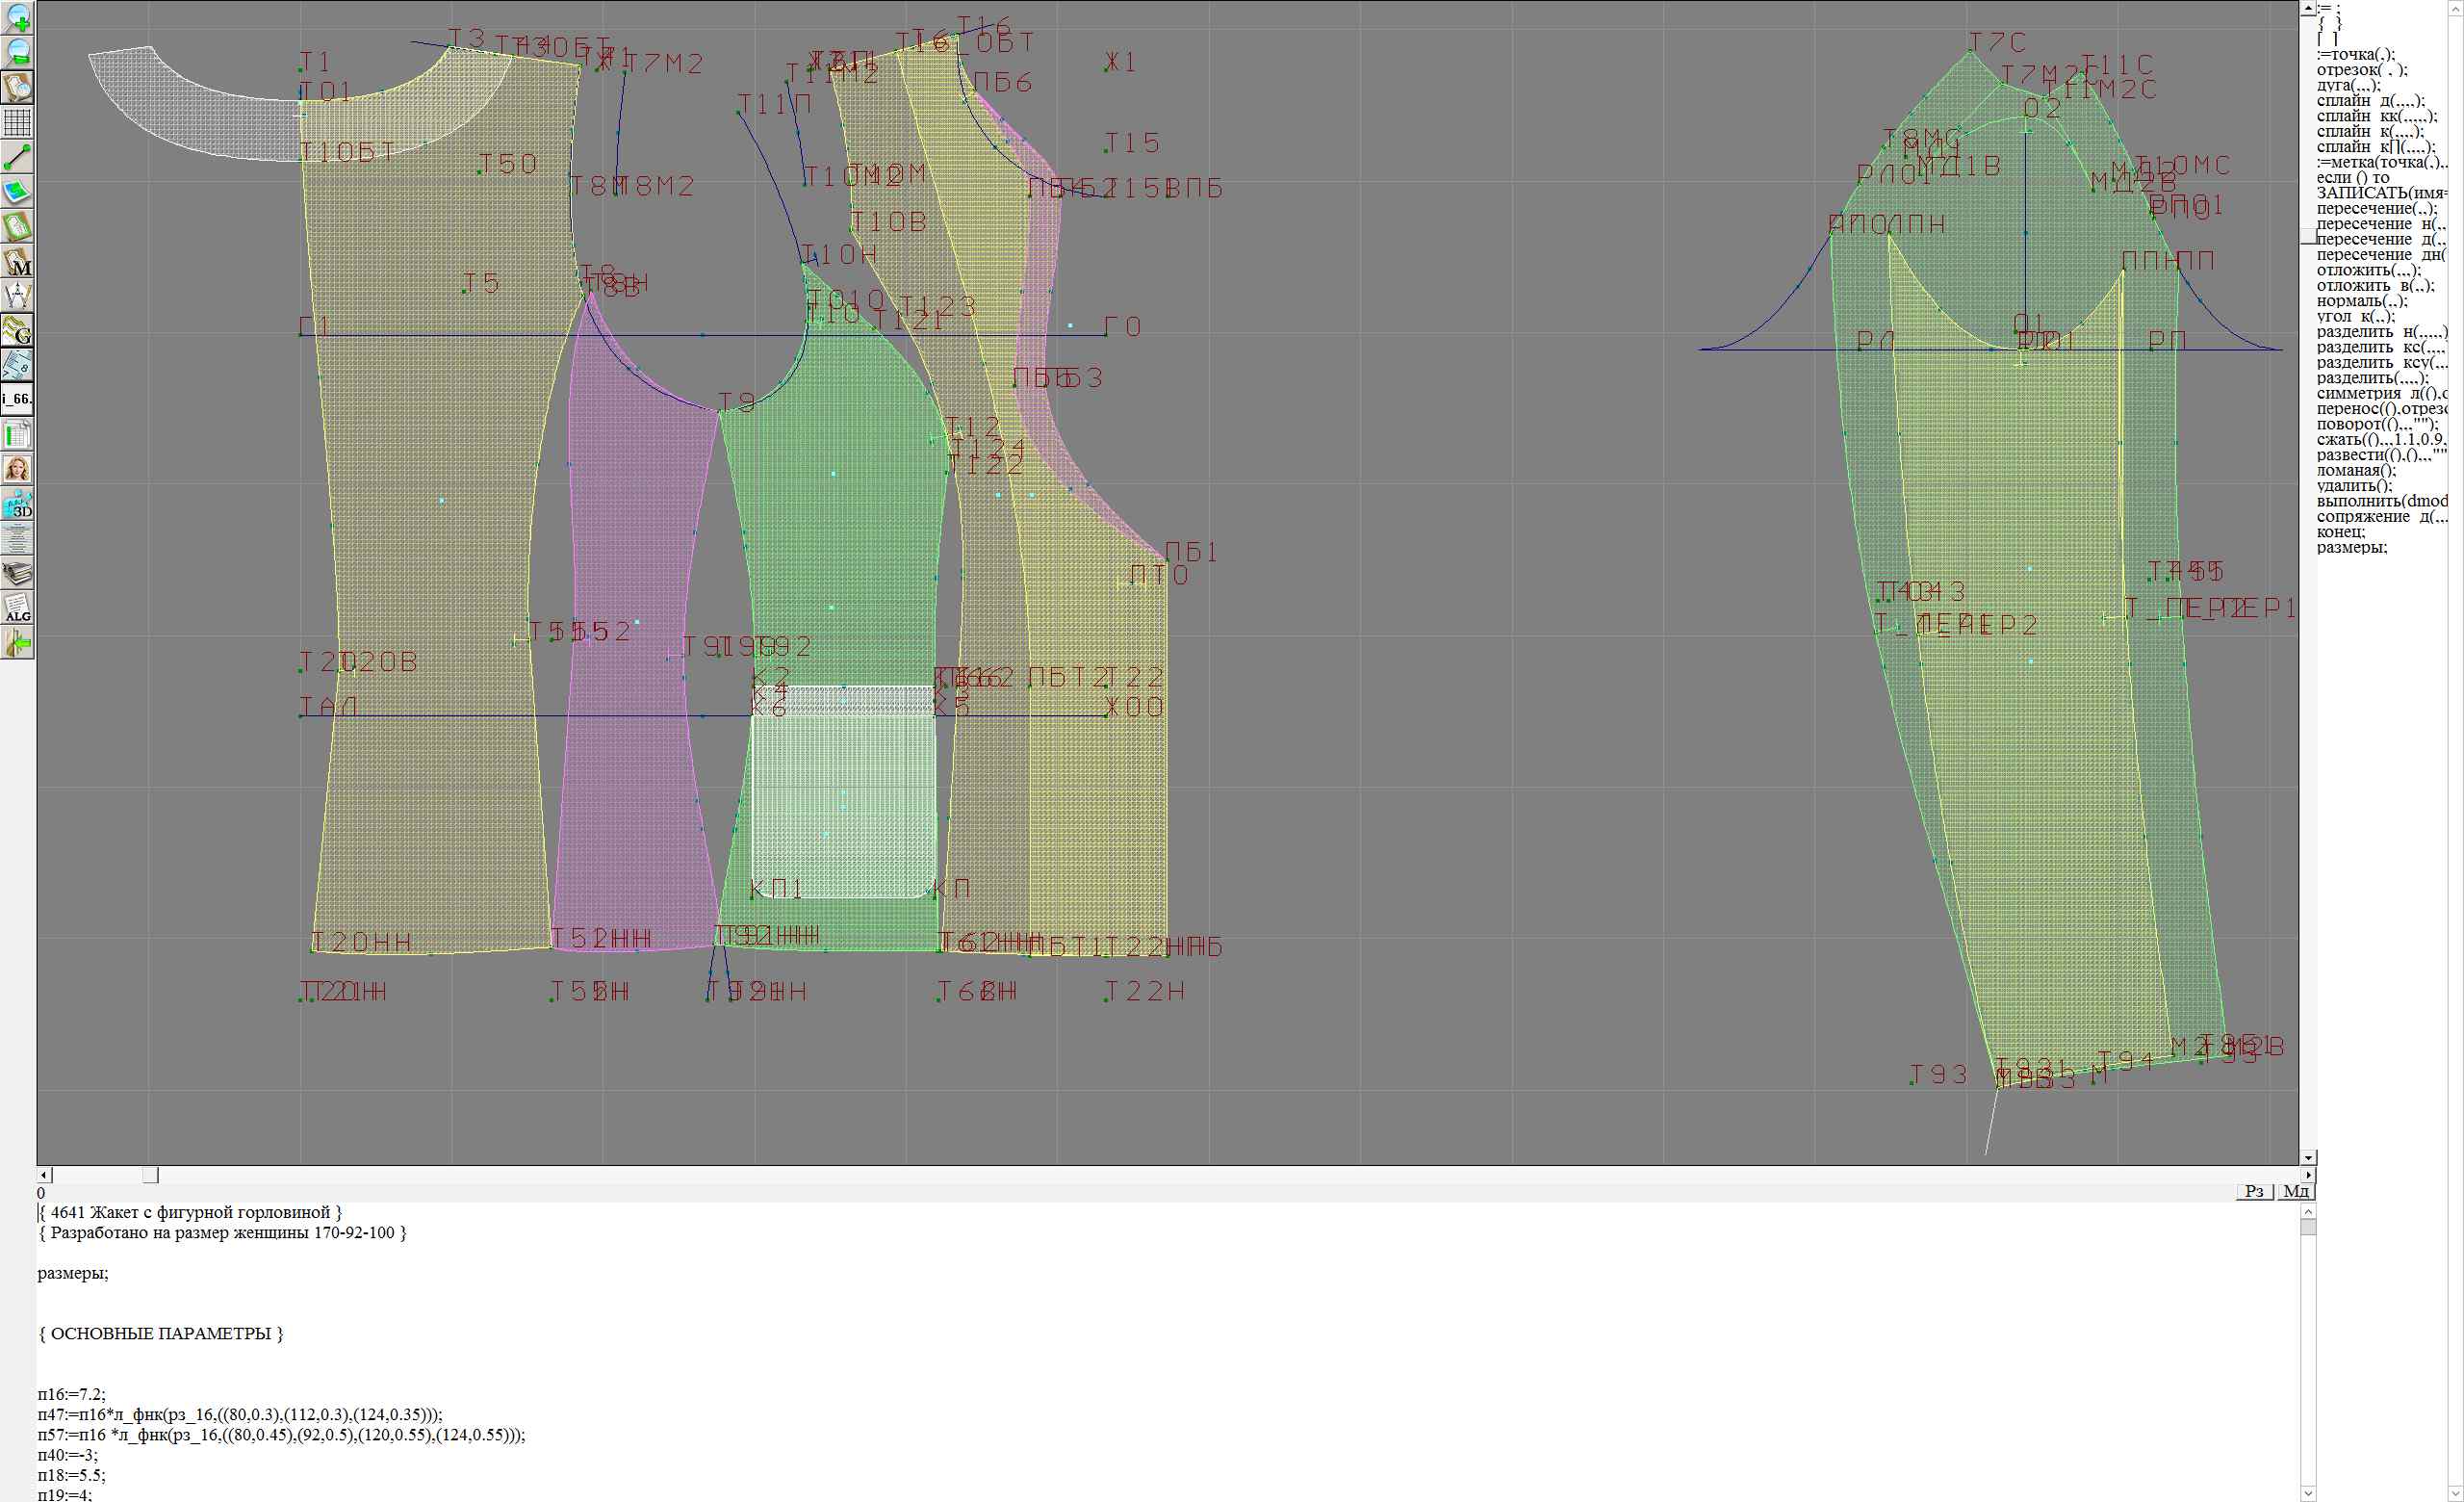The width and height of the screenshot is (2464, 1502).
Task: Click the ALG algorithm icon
Action: (x=17, y=608)
